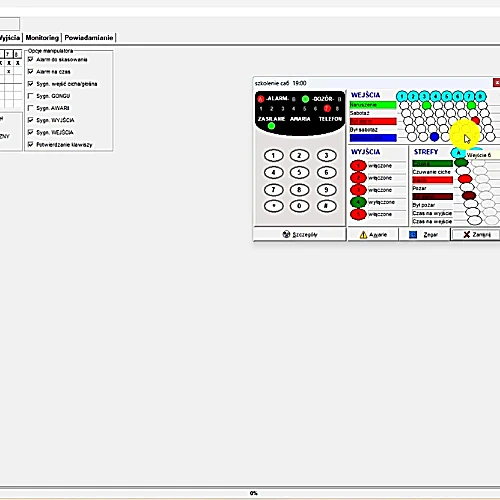Viewport: 500px width, 500px height.
Task: Click the Zamknij close button
Action: (476, 235)
